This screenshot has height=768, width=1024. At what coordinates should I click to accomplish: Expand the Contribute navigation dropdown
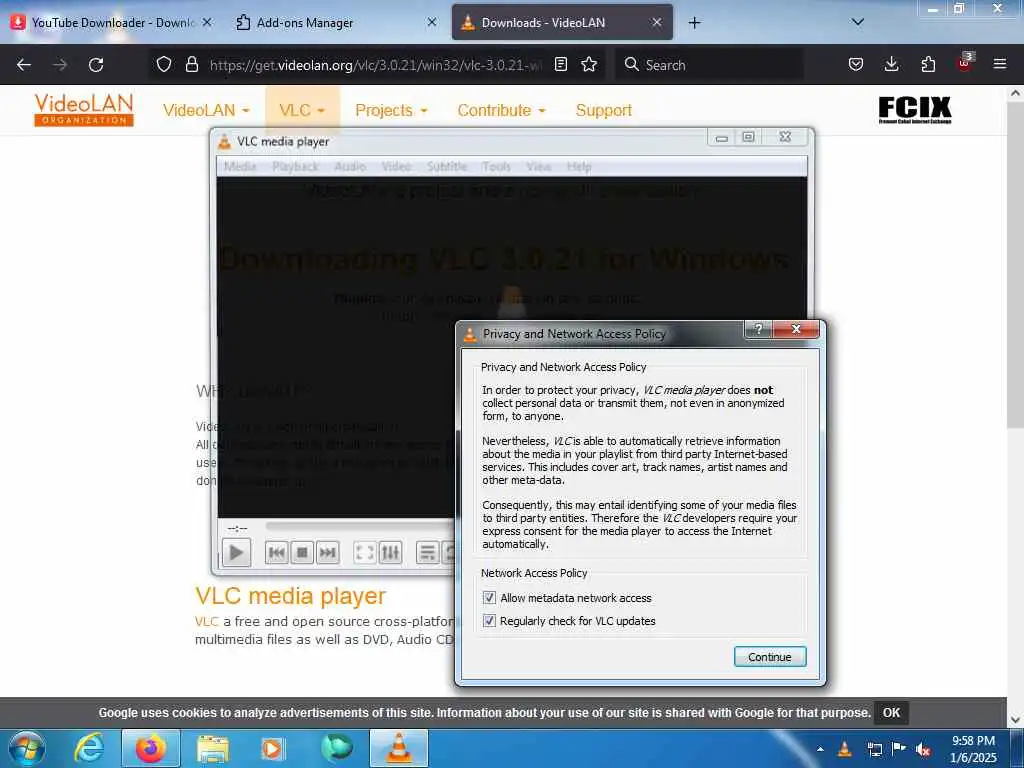(x=501, y=110)
